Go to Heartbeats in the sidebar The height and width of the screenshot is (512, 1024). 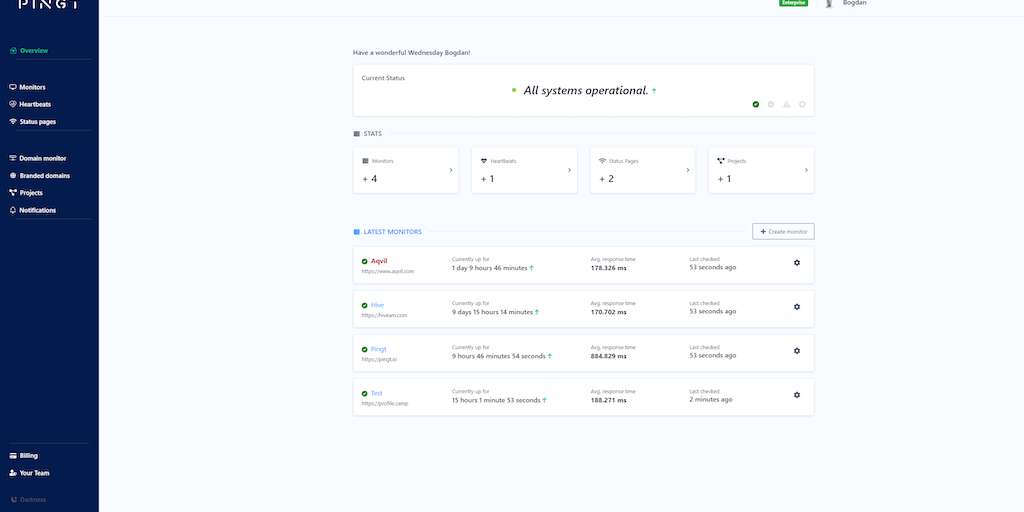34,104
